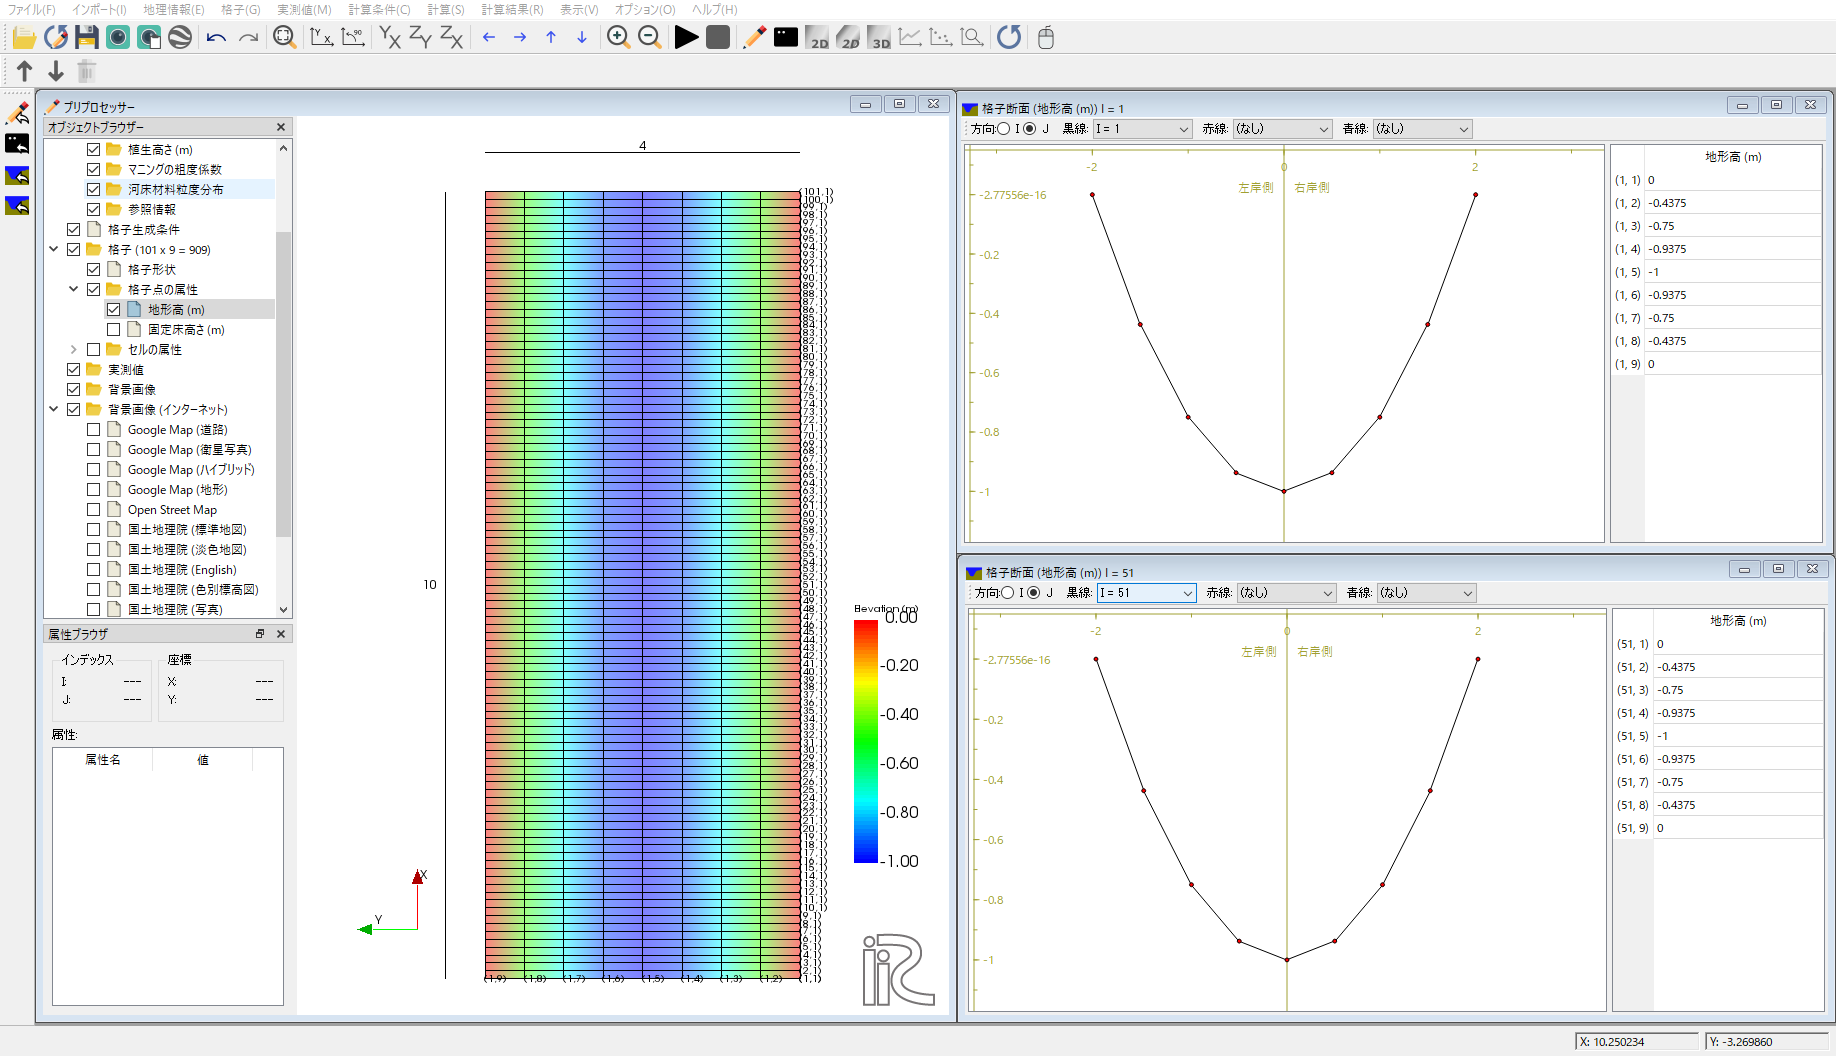
Task: Click the XY plane view icon
Action: [390, 38]
